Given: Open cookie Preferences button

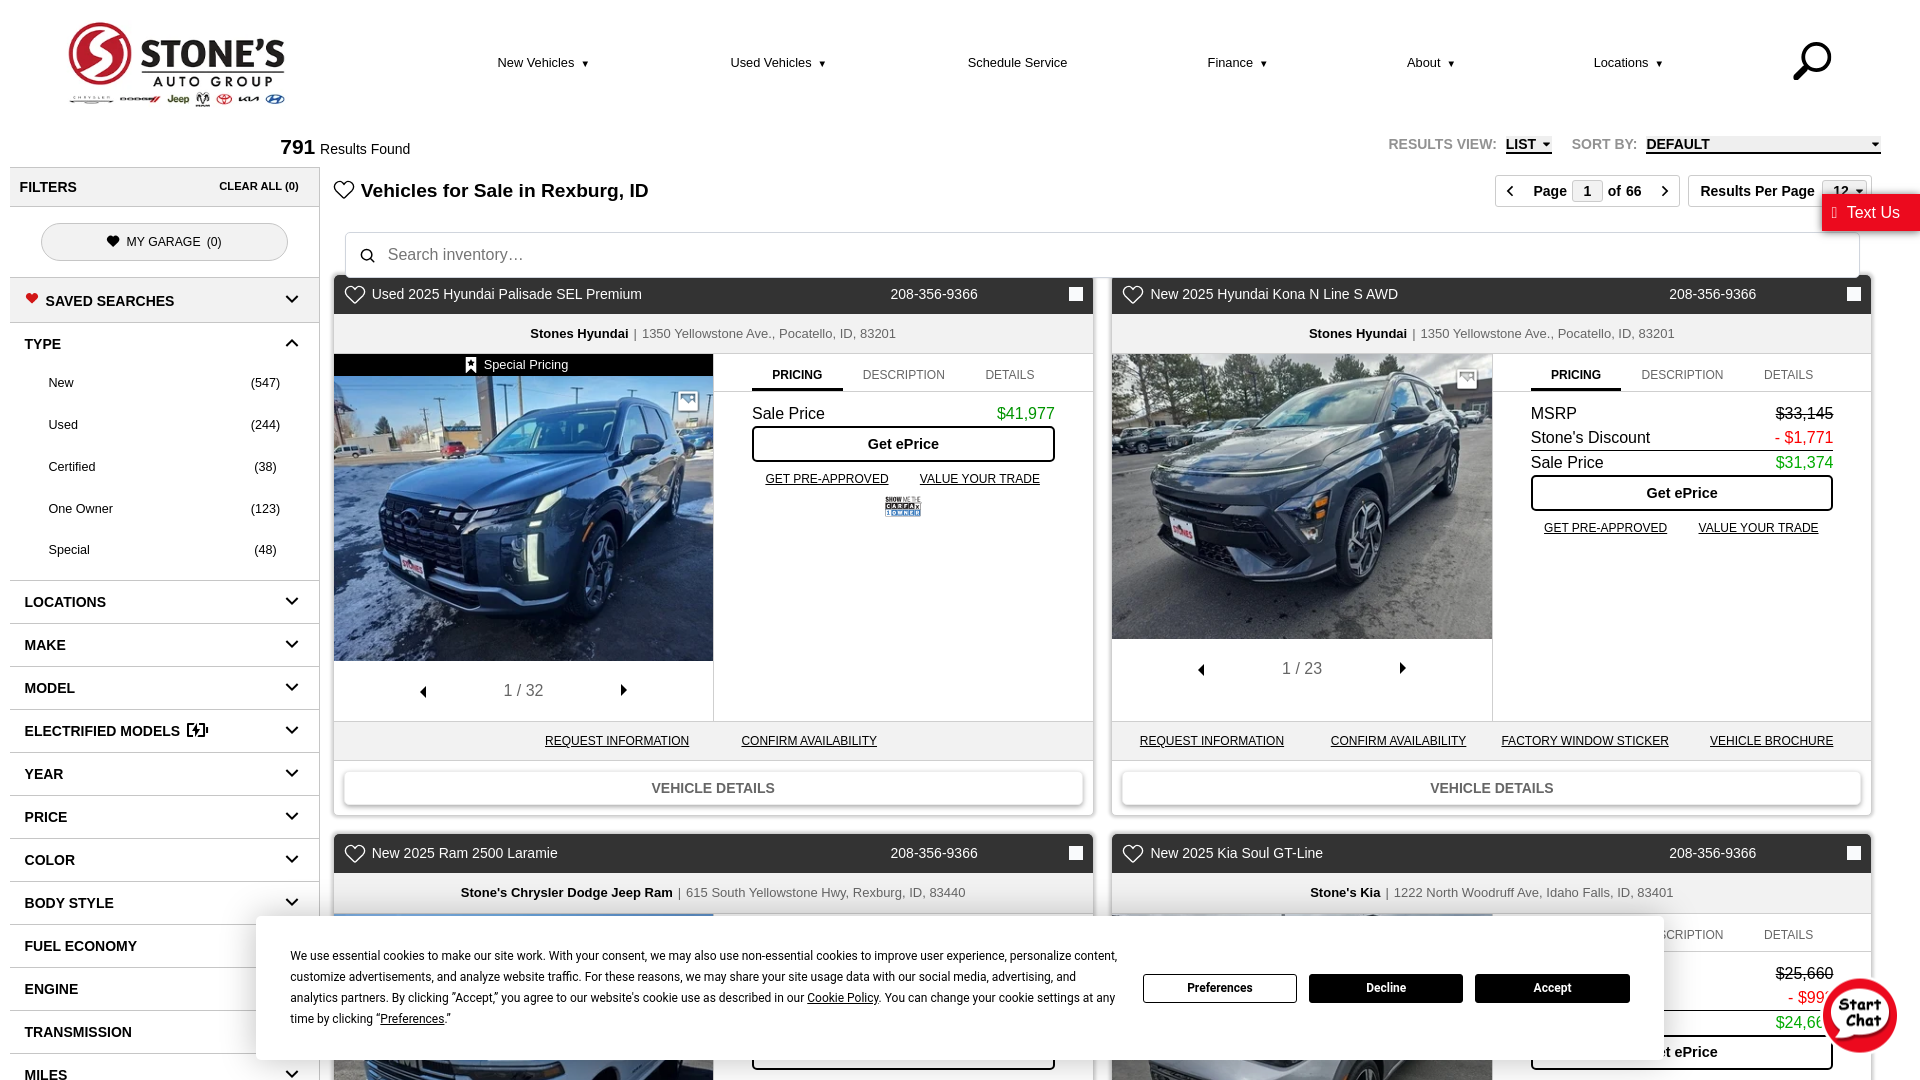Looking at the screenshot, I should click(x=1219, y=988).
